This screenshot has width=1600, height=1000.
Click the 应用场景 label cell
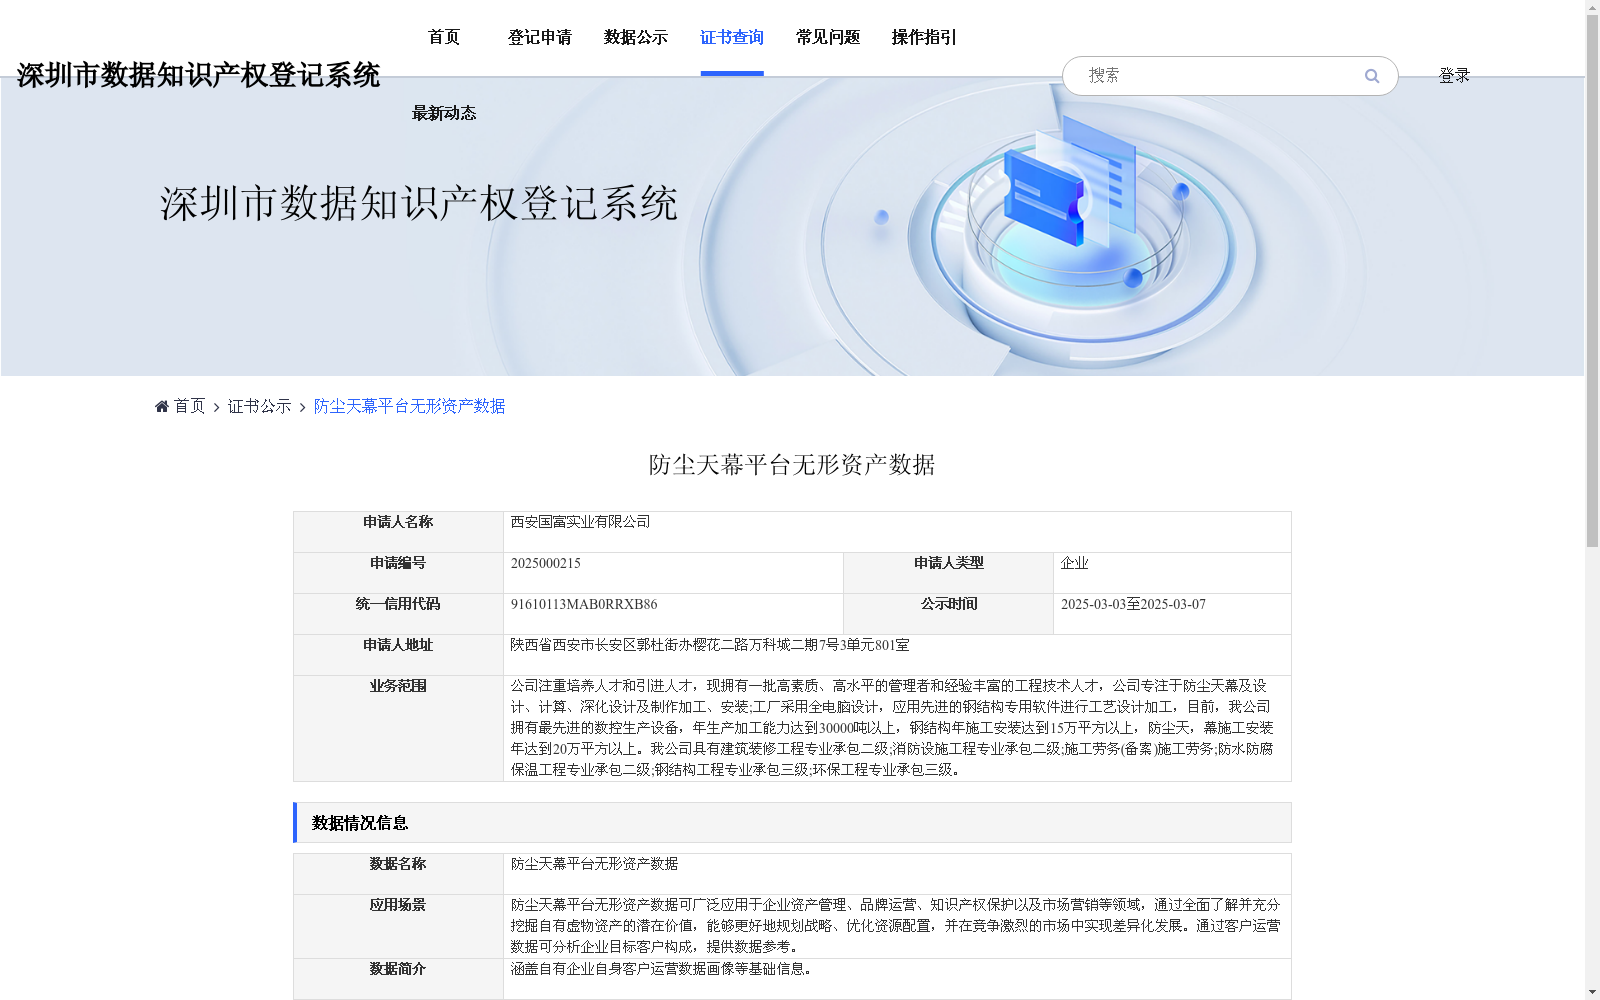(x=398, y=926)
